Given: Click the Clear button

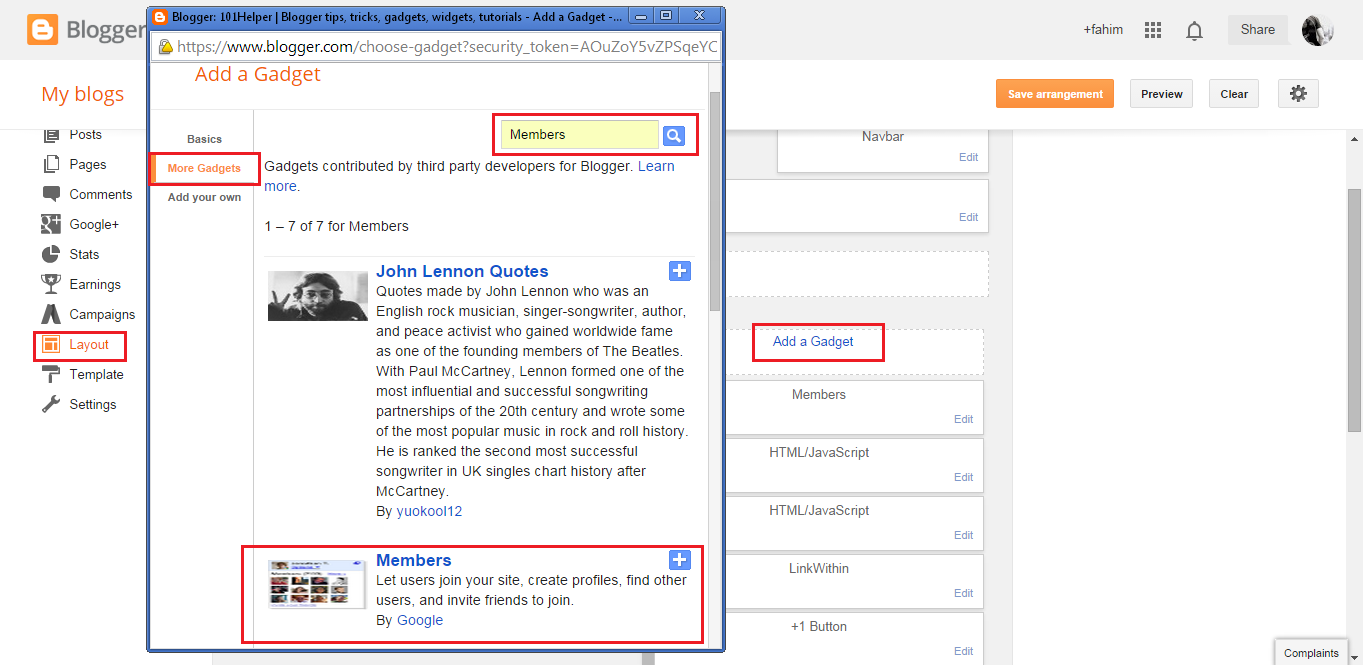Looking at the screenshot, I should [1234, 94].
